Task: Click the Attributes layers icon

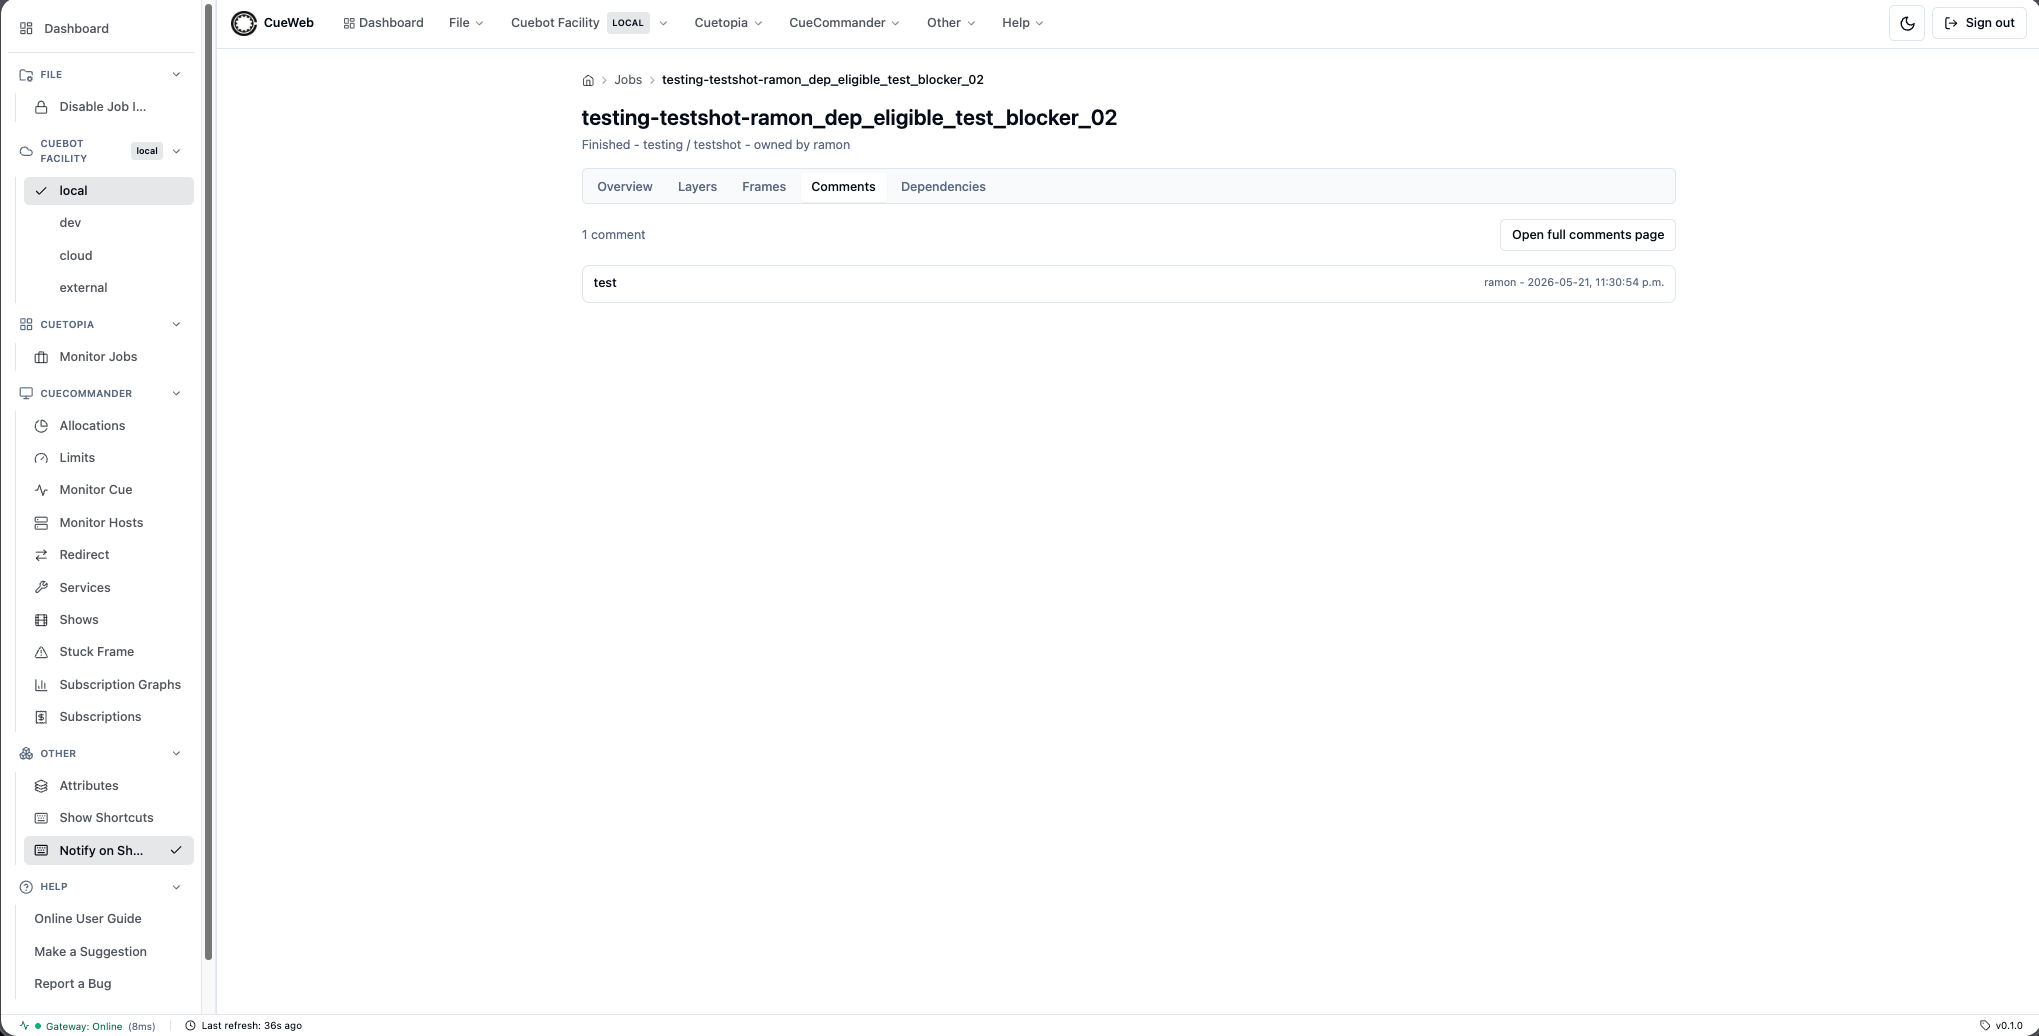Action: tap(41, 786)
